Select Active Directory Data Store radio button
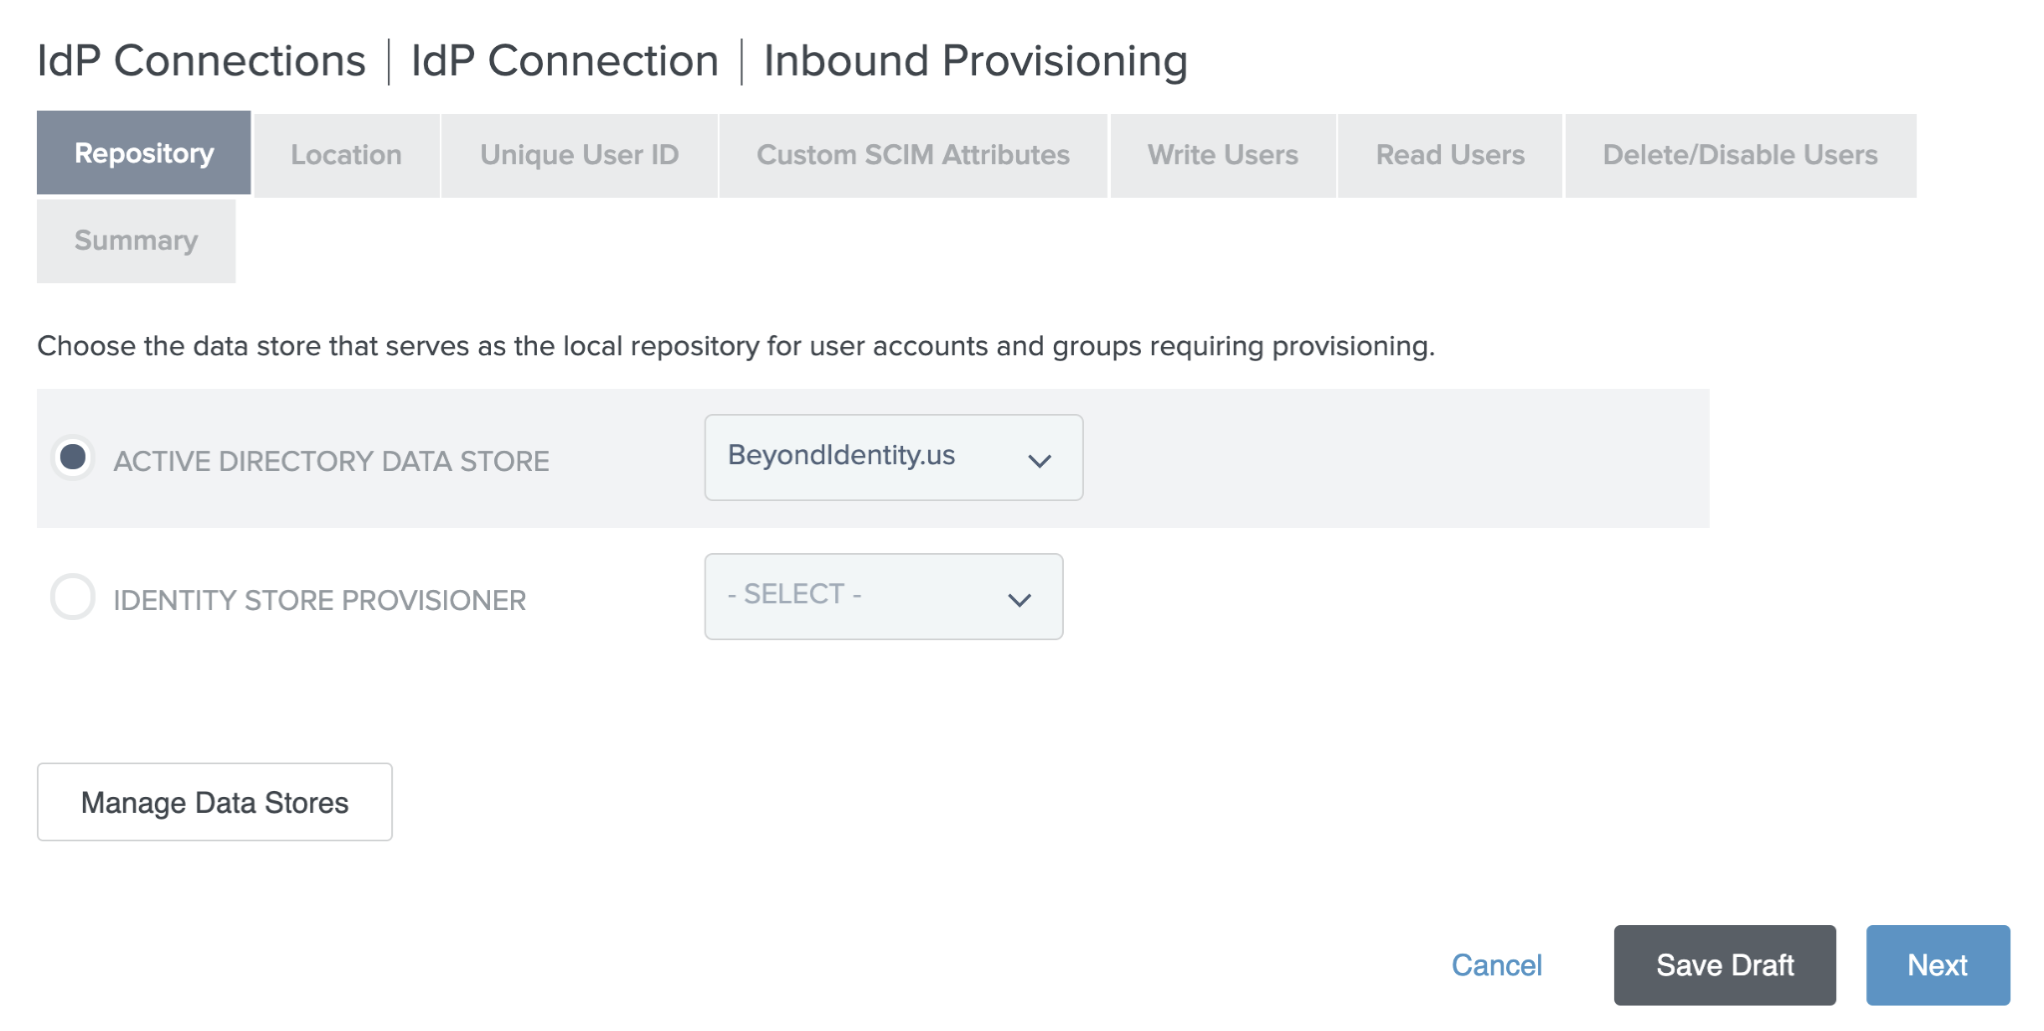The height and width of the screenshot is (1031, 2044). [x=73, y=458]
